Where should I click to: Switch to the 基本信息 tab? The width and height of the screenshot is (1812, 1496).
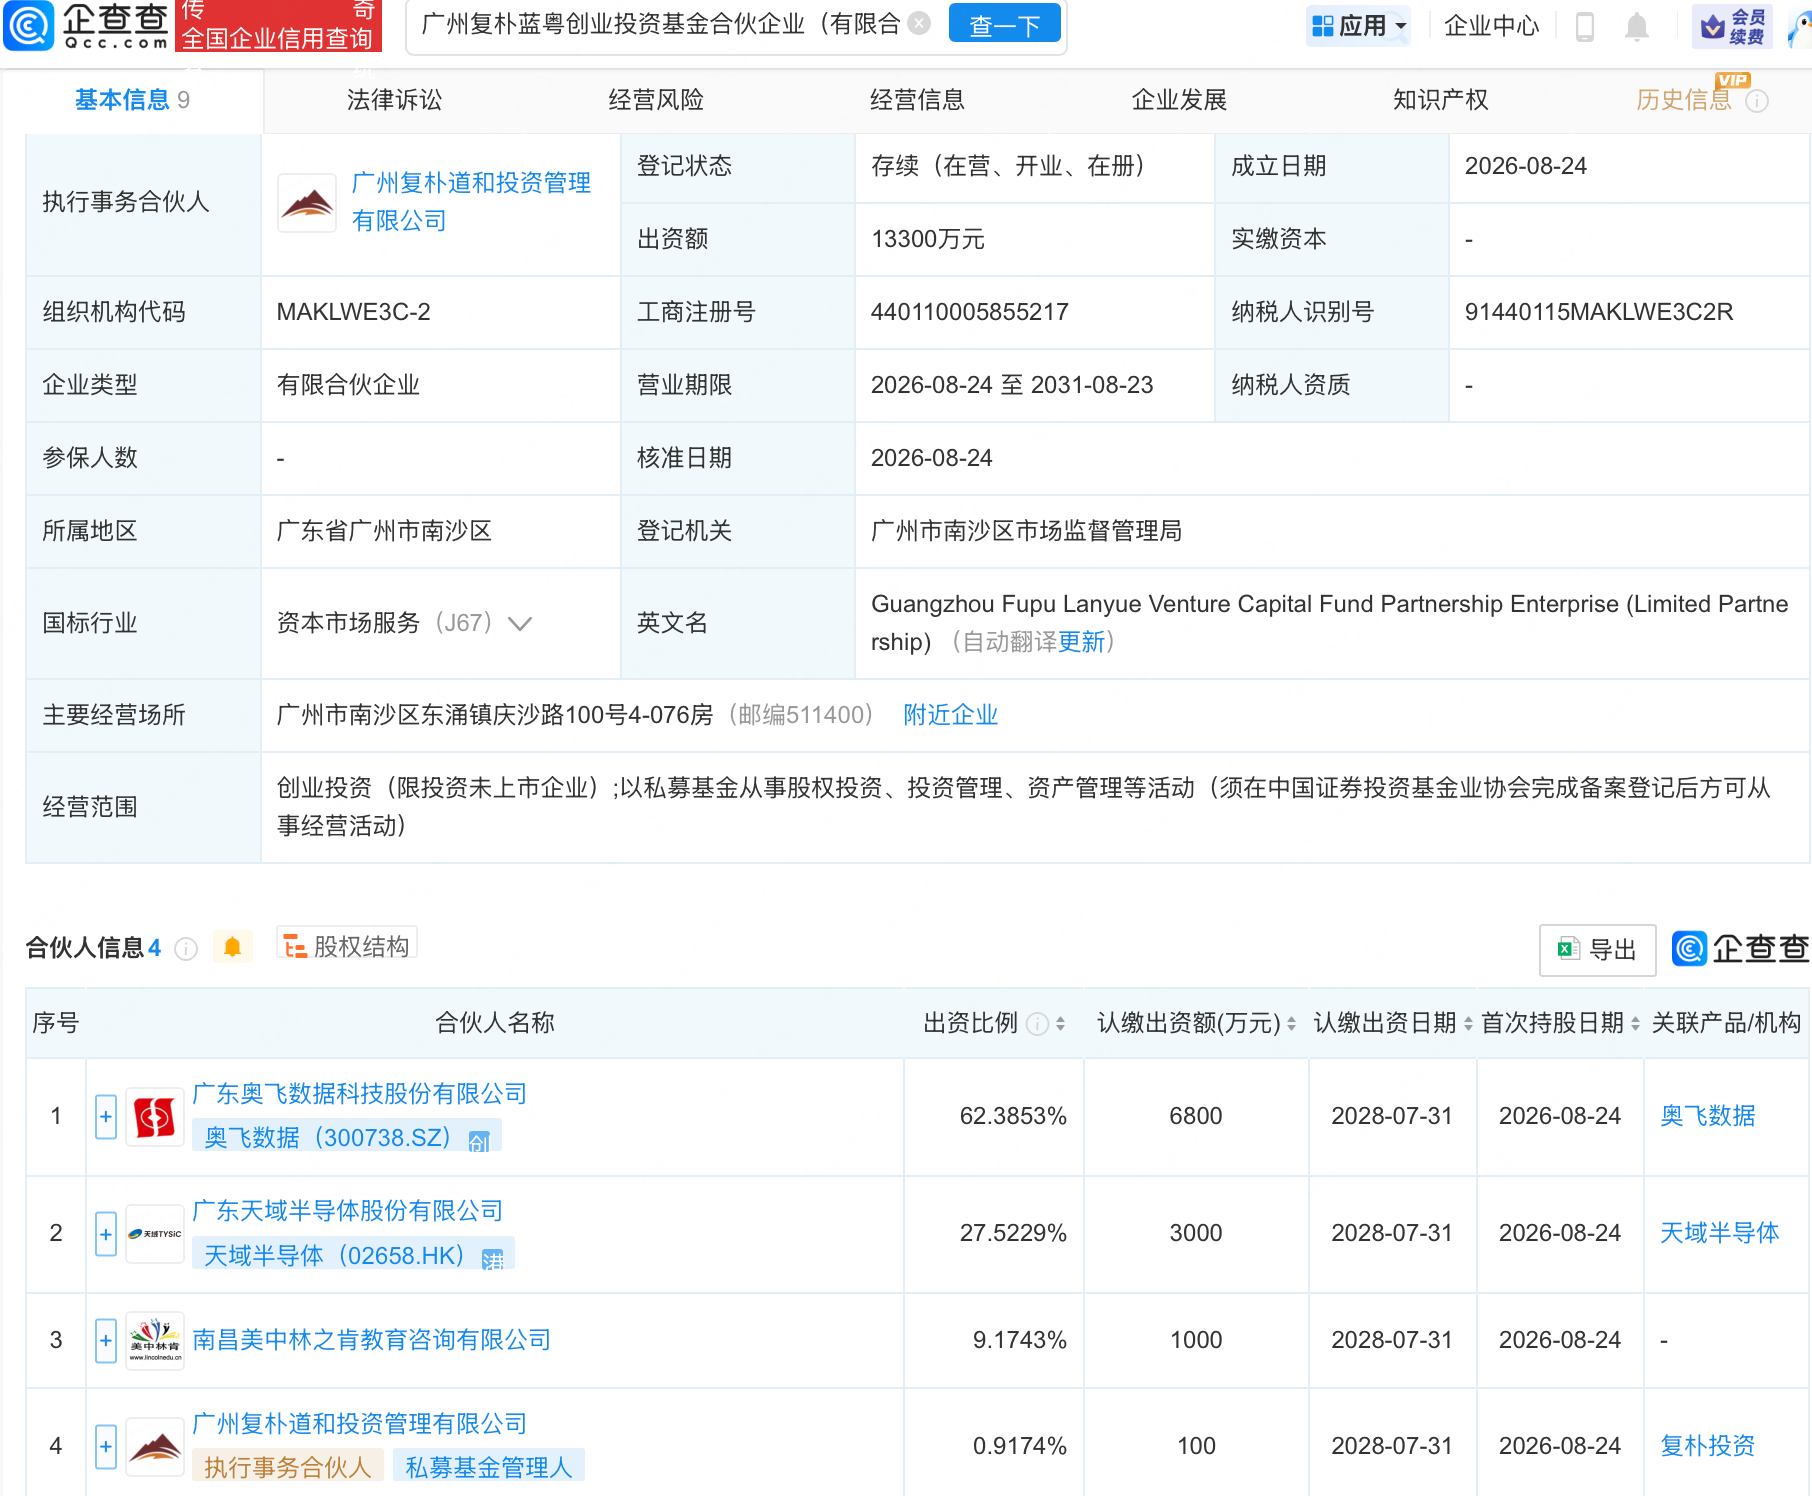[x=132, y=100]
